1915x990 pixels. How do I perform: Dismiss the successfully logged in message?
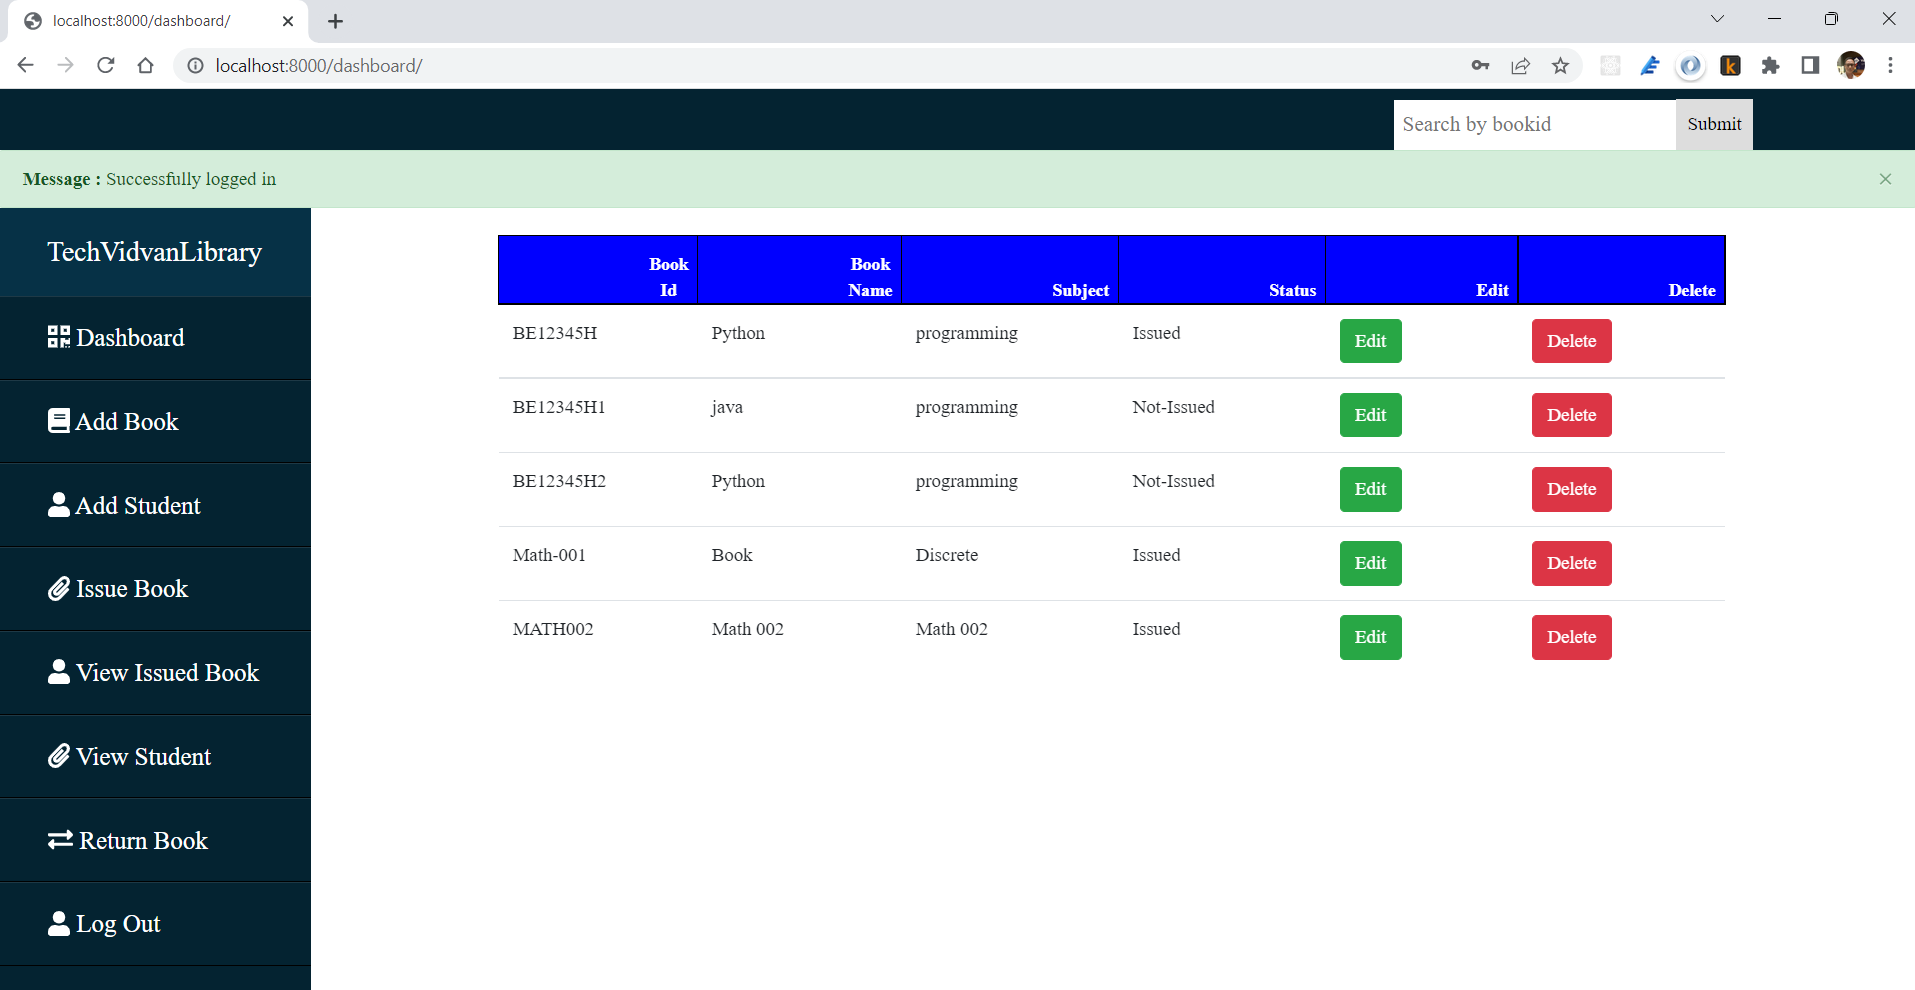coord(1884,178)
